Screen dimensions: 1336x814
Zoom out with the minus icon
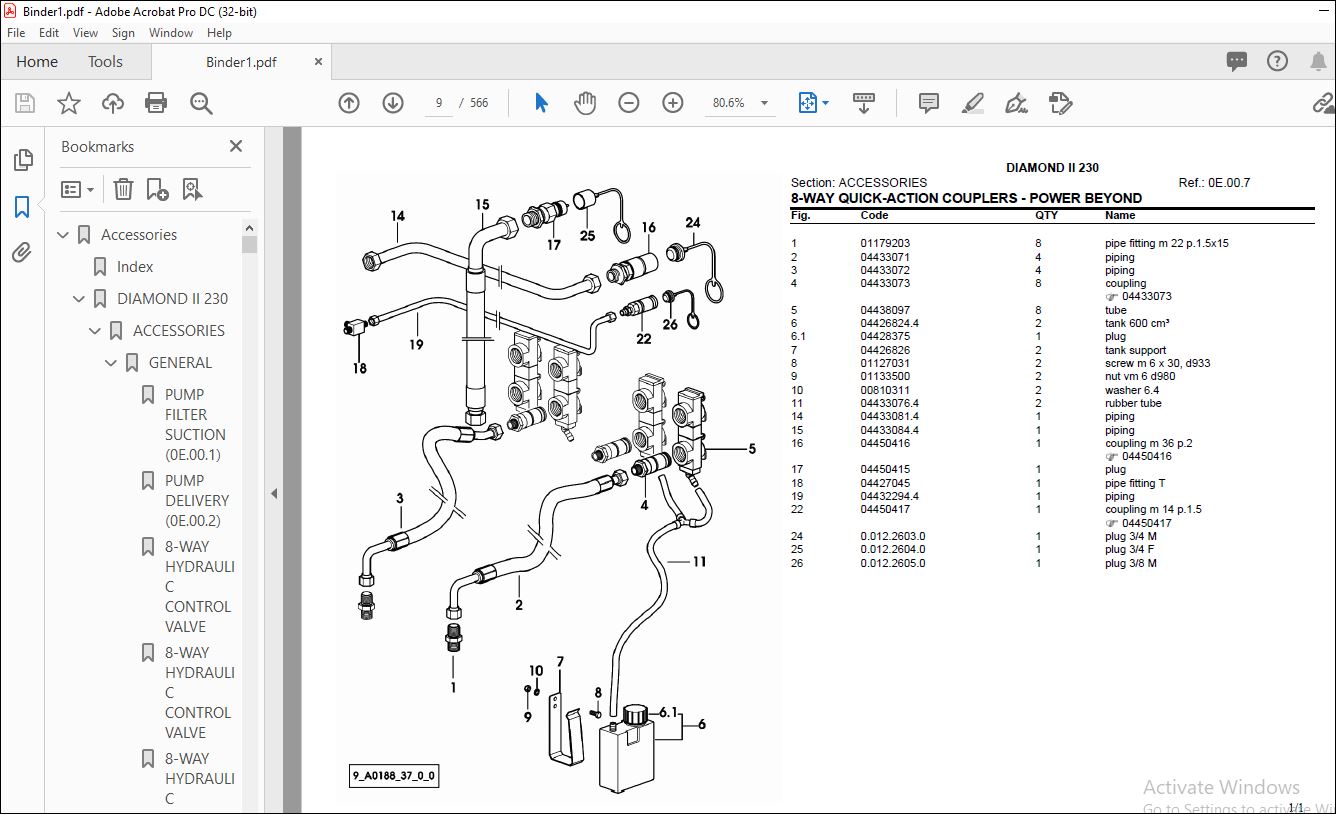[x=629, y=103]
